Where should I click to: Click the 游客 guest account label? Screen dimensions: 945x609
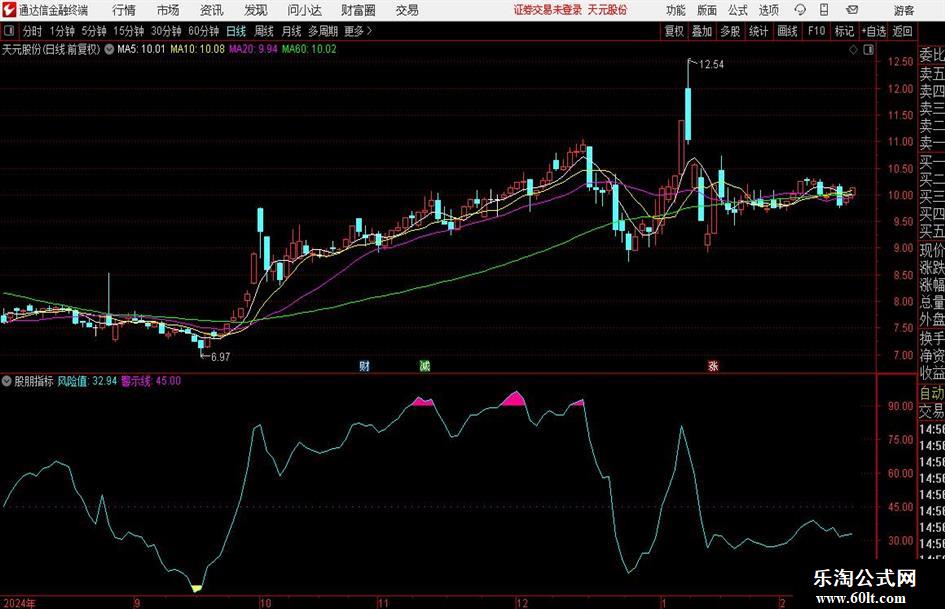pyautogui.click(x=904, y=10)
